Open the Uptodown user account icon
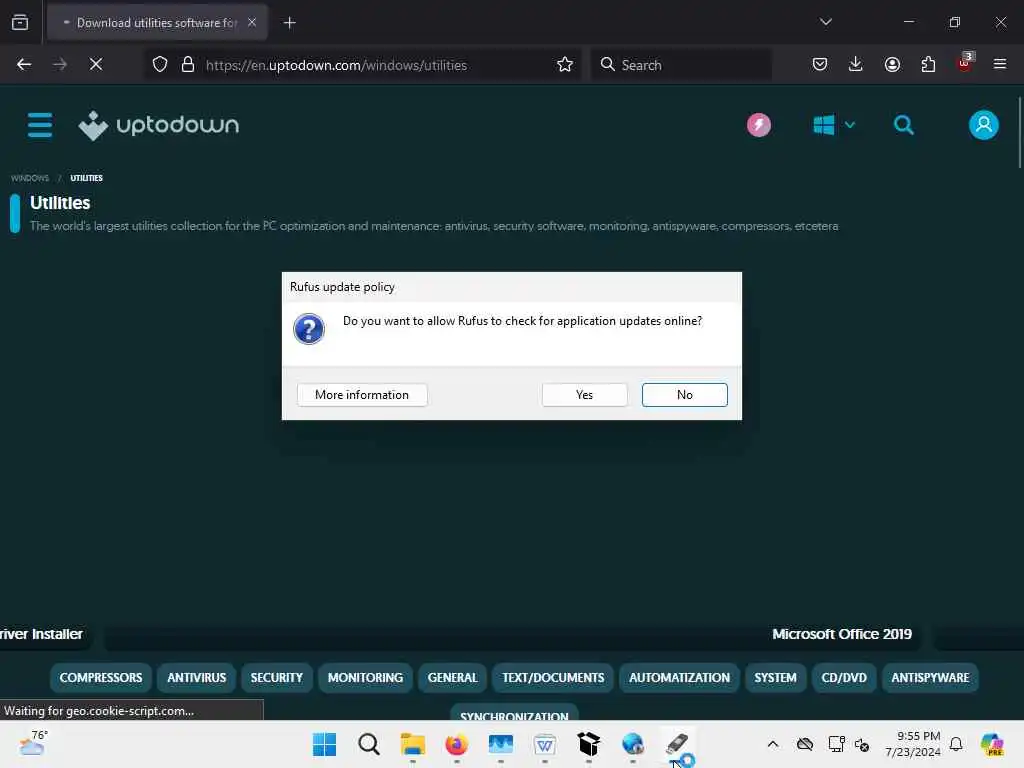Viewport: 1024px width, 768px height. coord(984,125)
